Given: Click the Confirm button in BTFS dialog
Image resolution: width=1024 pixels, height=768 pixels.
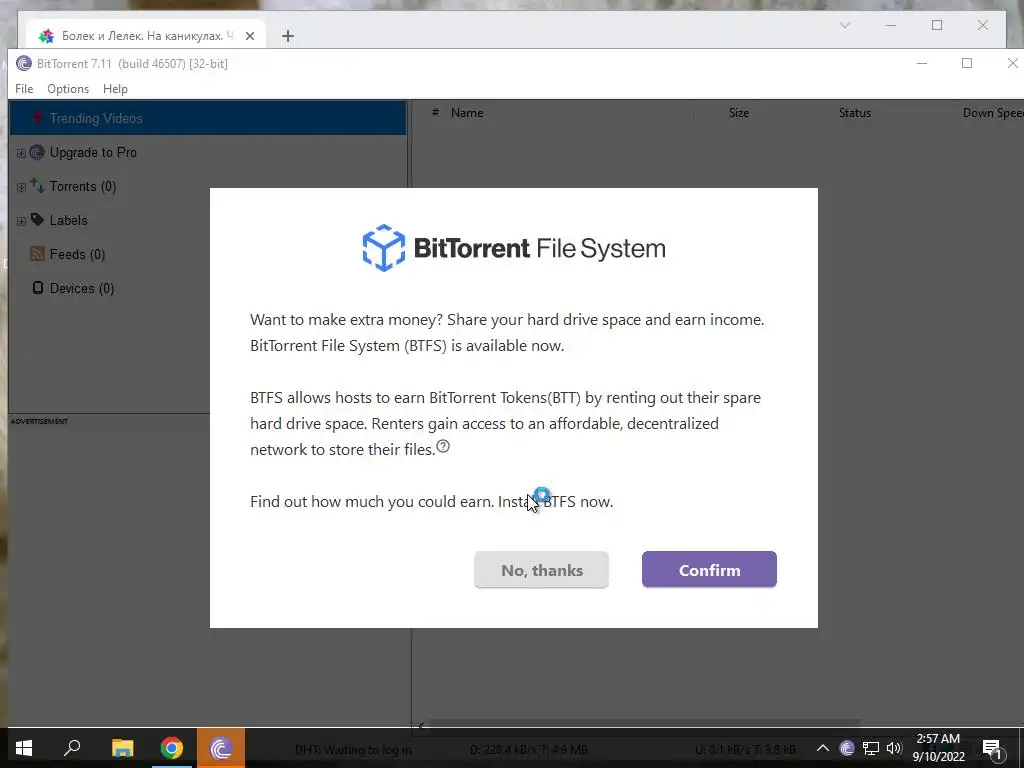Looking at the screenshot, I should [709, 569].
